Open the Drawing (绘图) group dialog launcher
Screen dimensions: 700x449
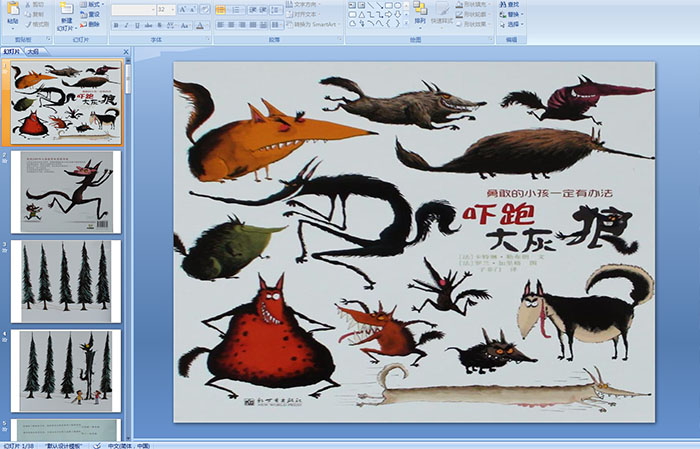(x=491, y=39)
